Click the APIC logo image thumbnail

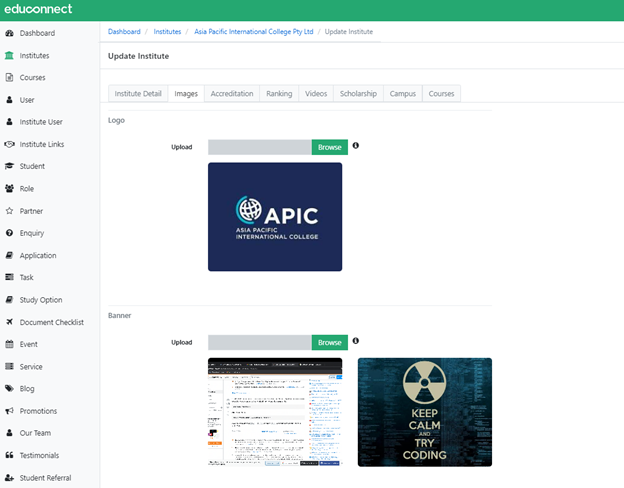(275, 217)
